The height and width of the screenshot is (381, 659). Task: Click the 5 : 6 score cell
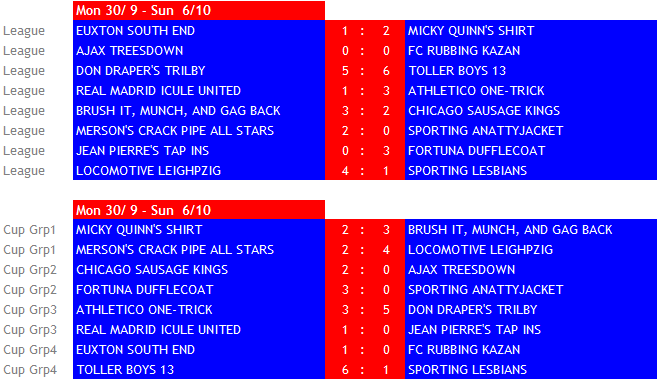365,71
